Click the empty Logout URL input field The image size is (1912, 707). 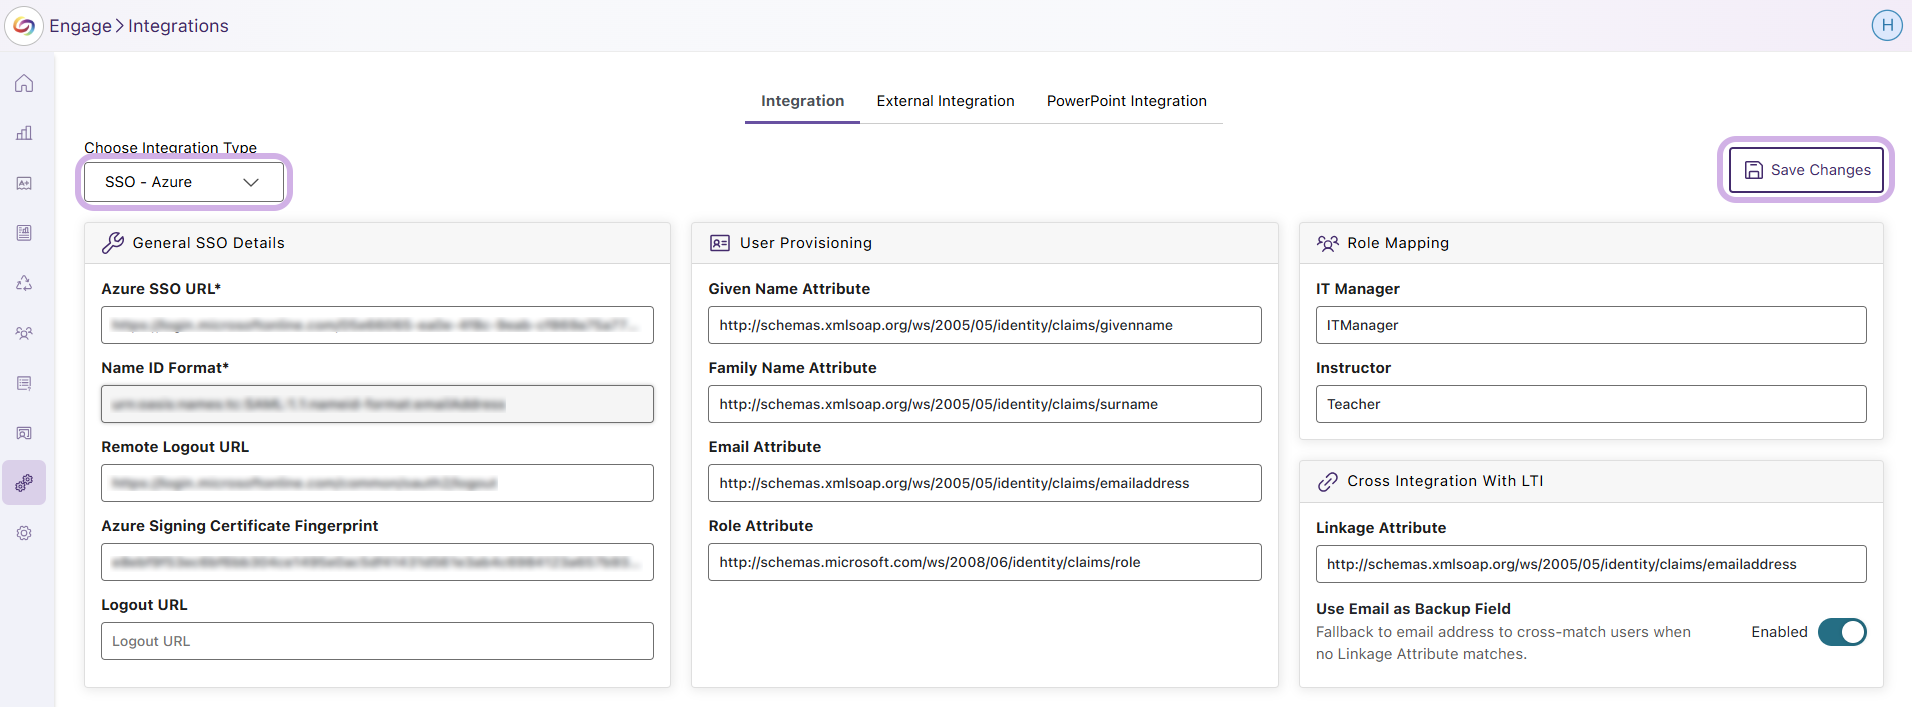[x=377, y=641]
